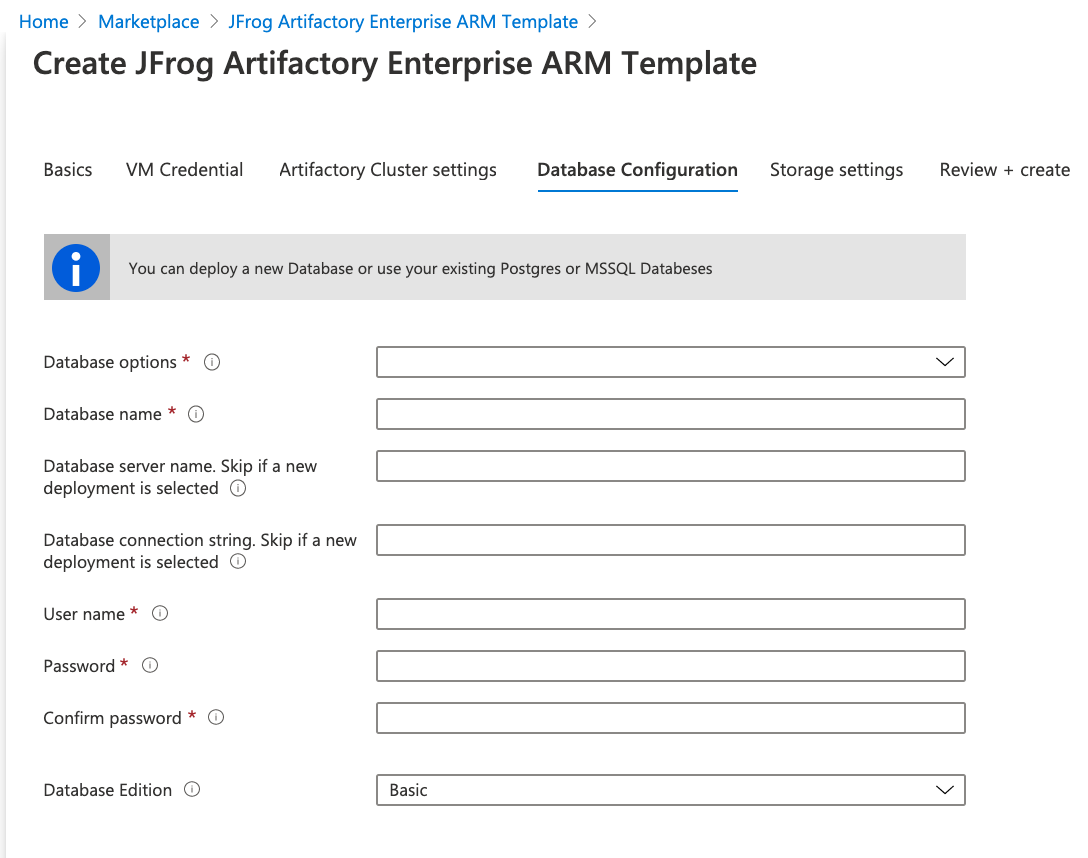Click info icon beside Database name
Viewport: 1088px width, 858px height.
196,414
